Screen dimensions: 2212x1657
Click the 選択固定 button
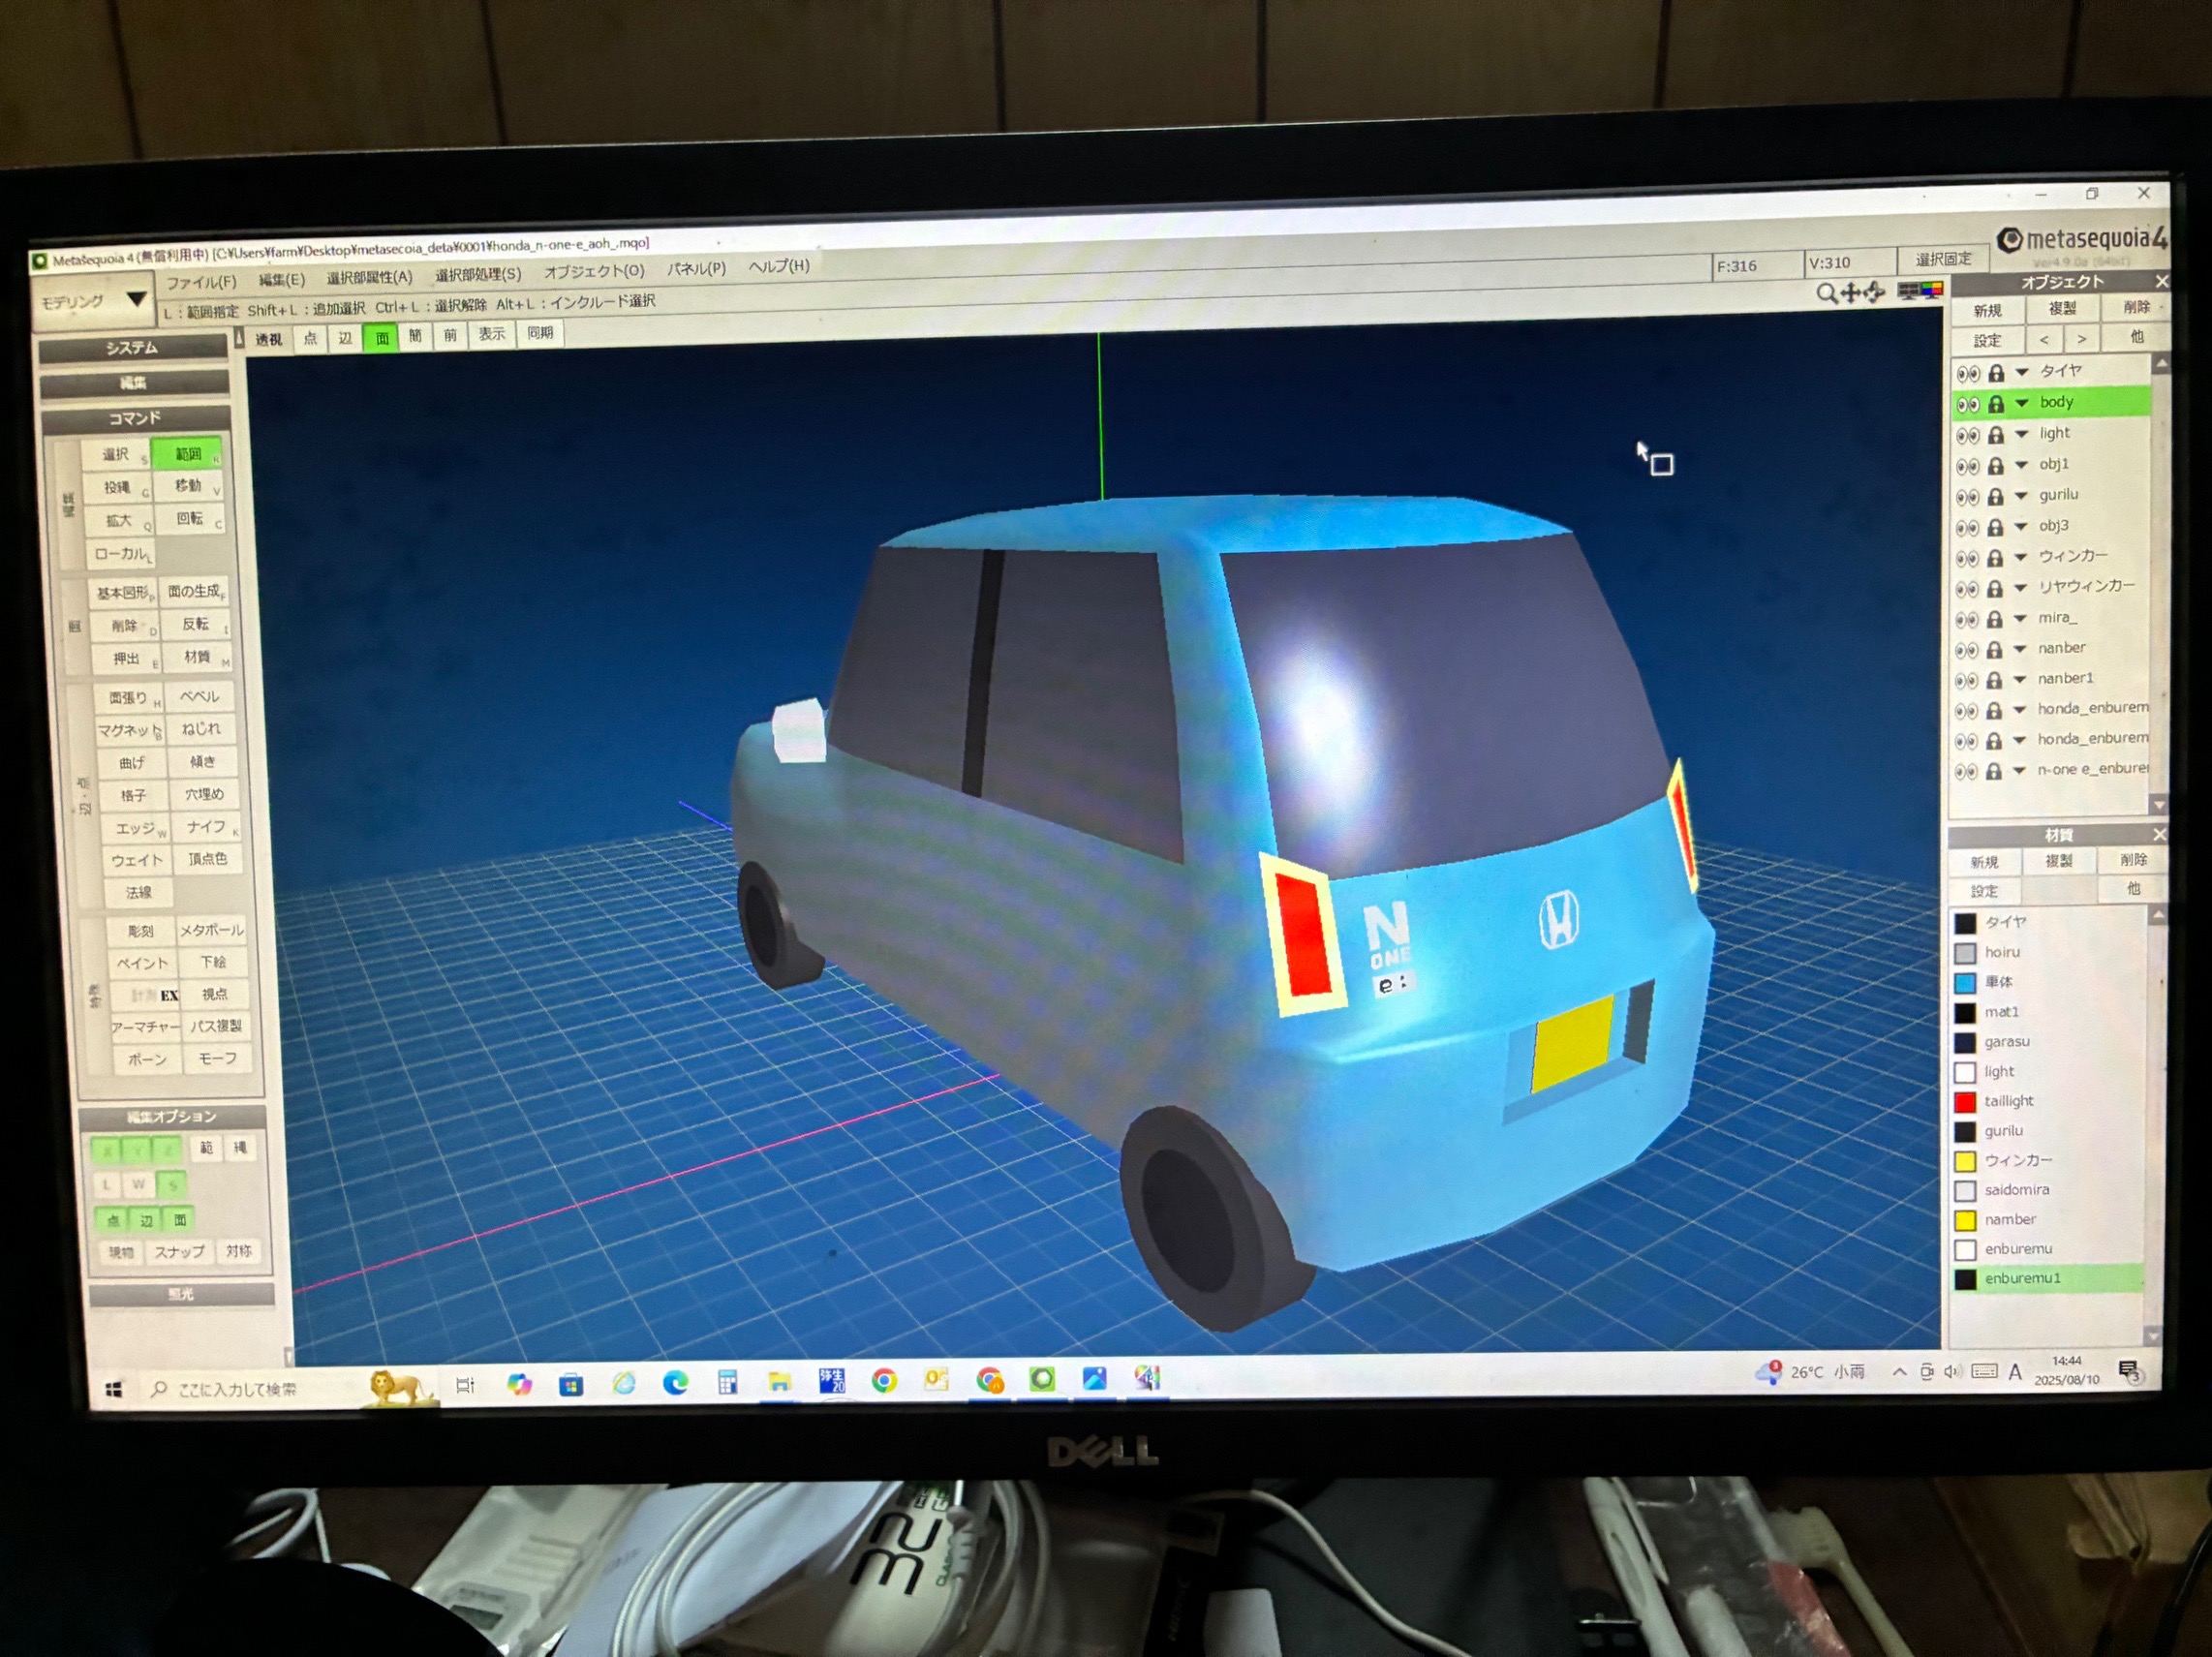tap(1943, 260)
